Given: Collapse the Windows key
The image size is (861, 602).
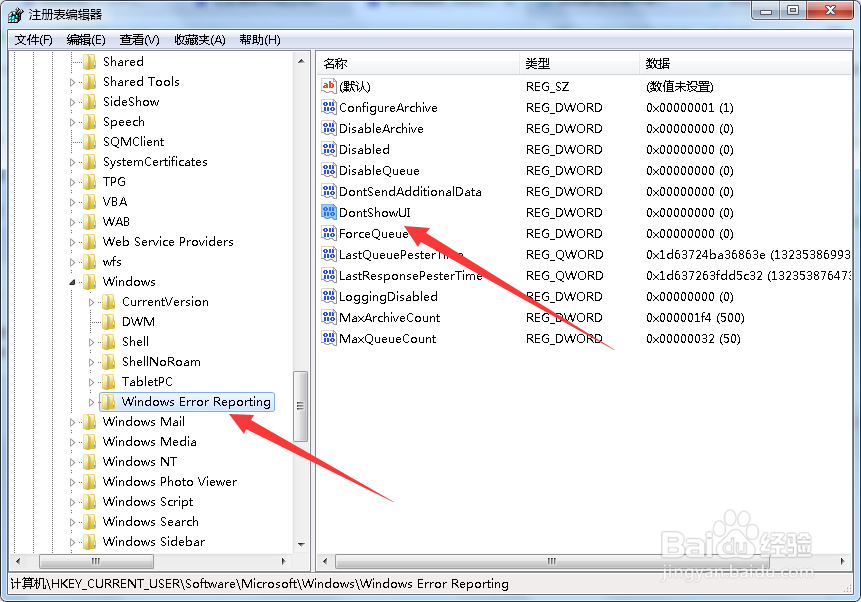Looking at the screenshot, I should (x=72, y=282).
